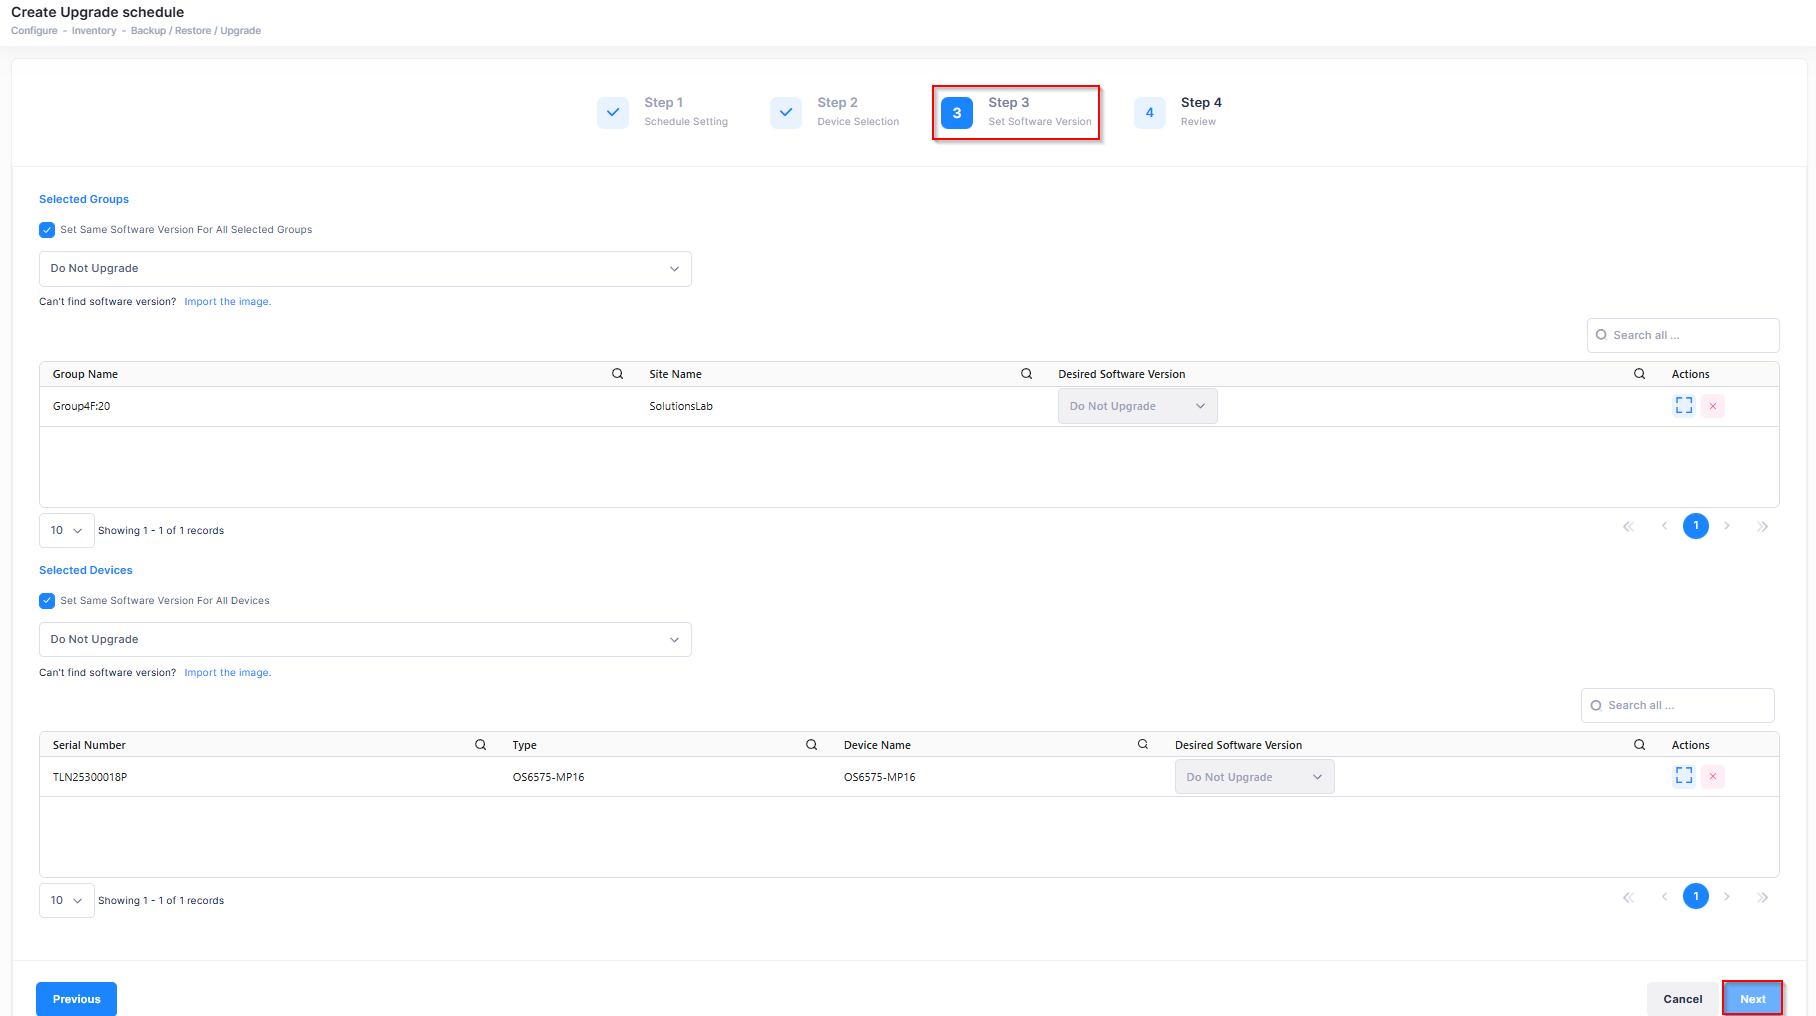
Task: Open the Selected Groups software version dropdown
Action: [365, 269]
